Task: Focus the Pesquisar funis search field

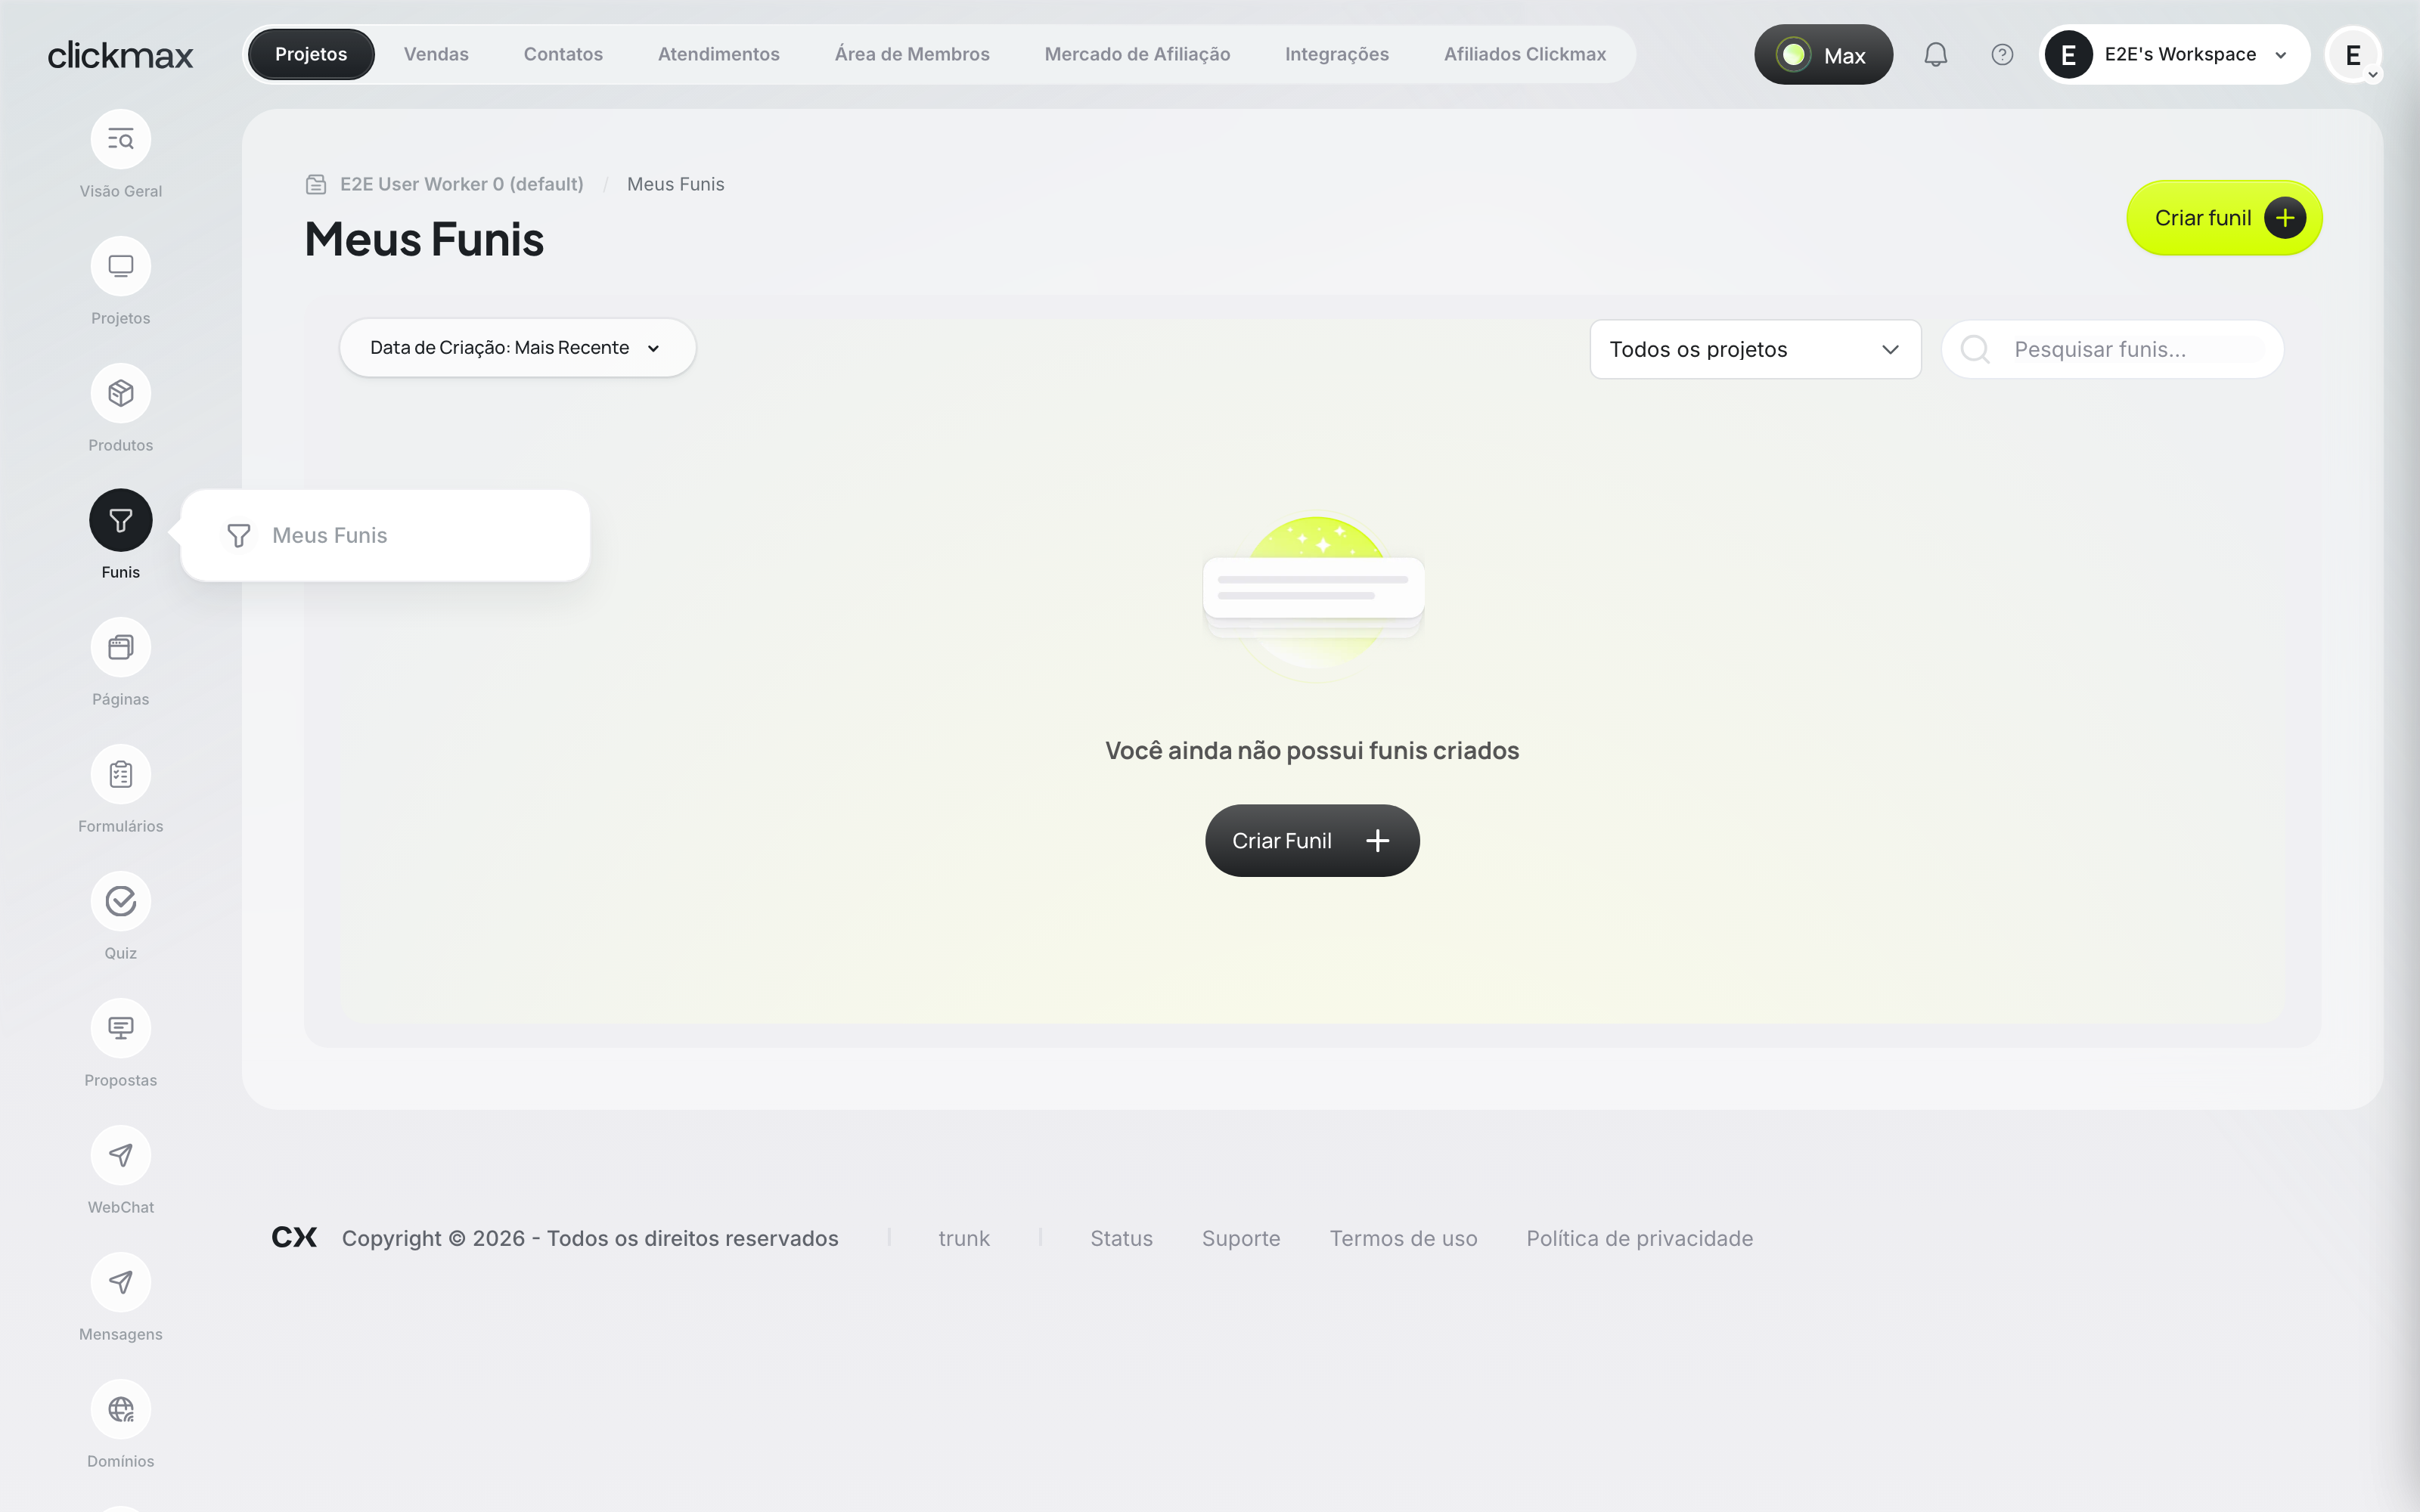Action: pos(2112,349)
